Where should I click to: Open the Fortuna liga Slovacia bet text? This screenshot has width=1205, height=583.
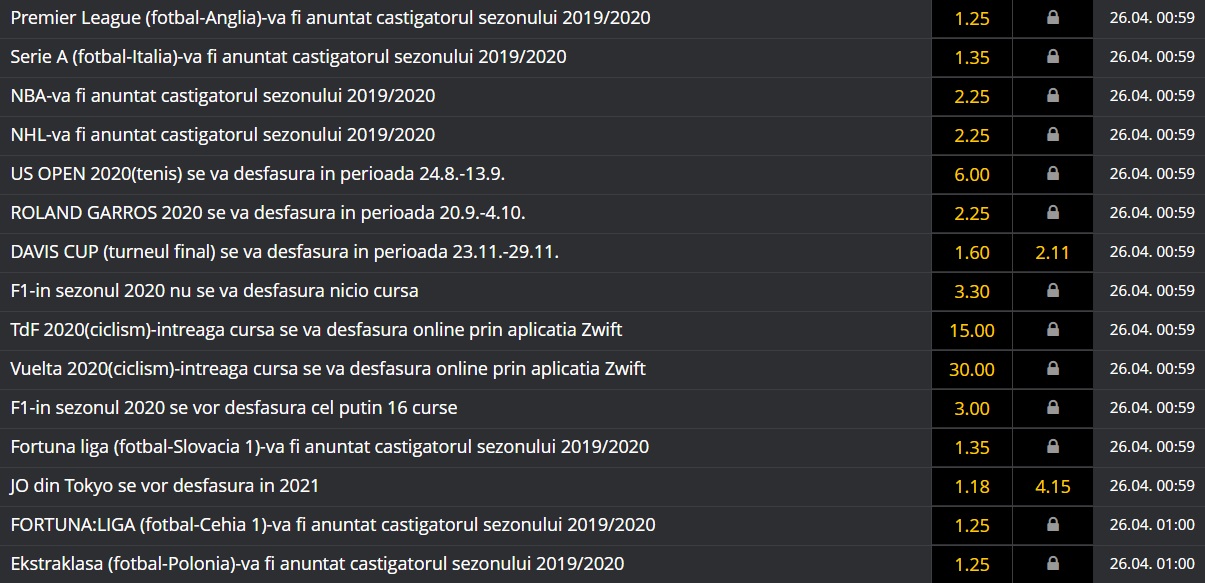tap(329, 447)
